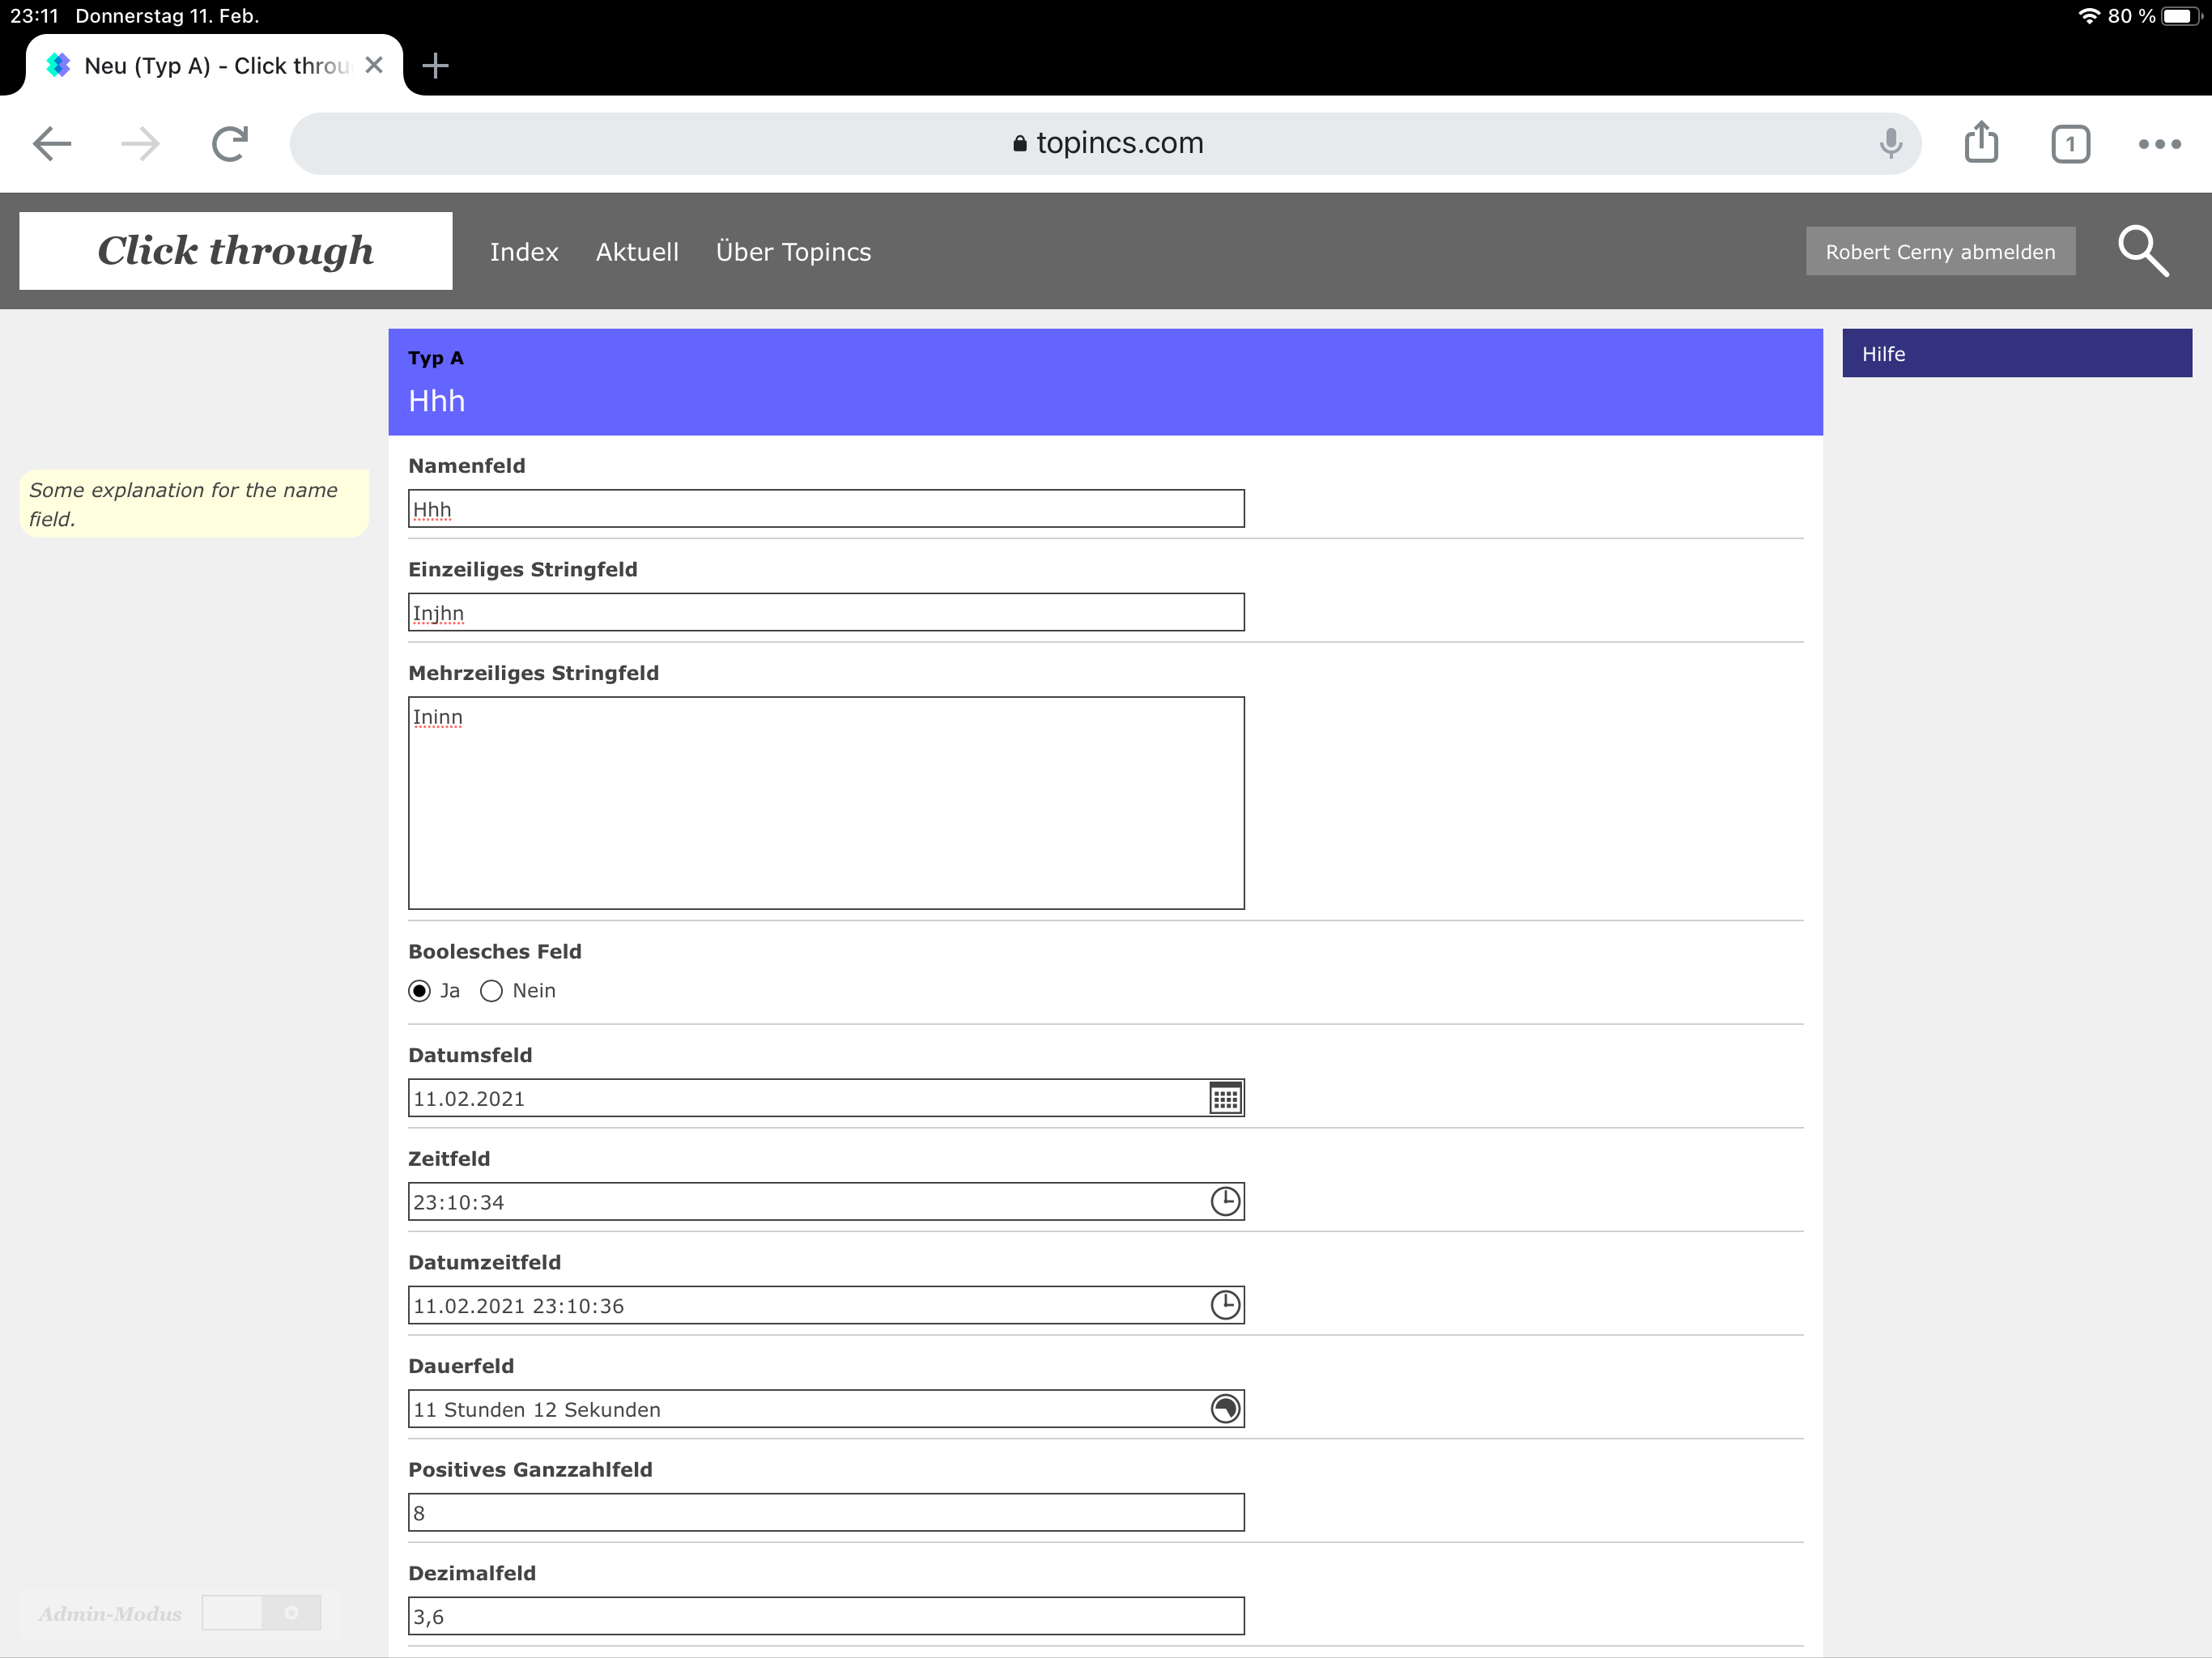2212x1658 pixels.
Task: Open the clock picker in Datumzeitfeld
Action: click(1225, 1305)
